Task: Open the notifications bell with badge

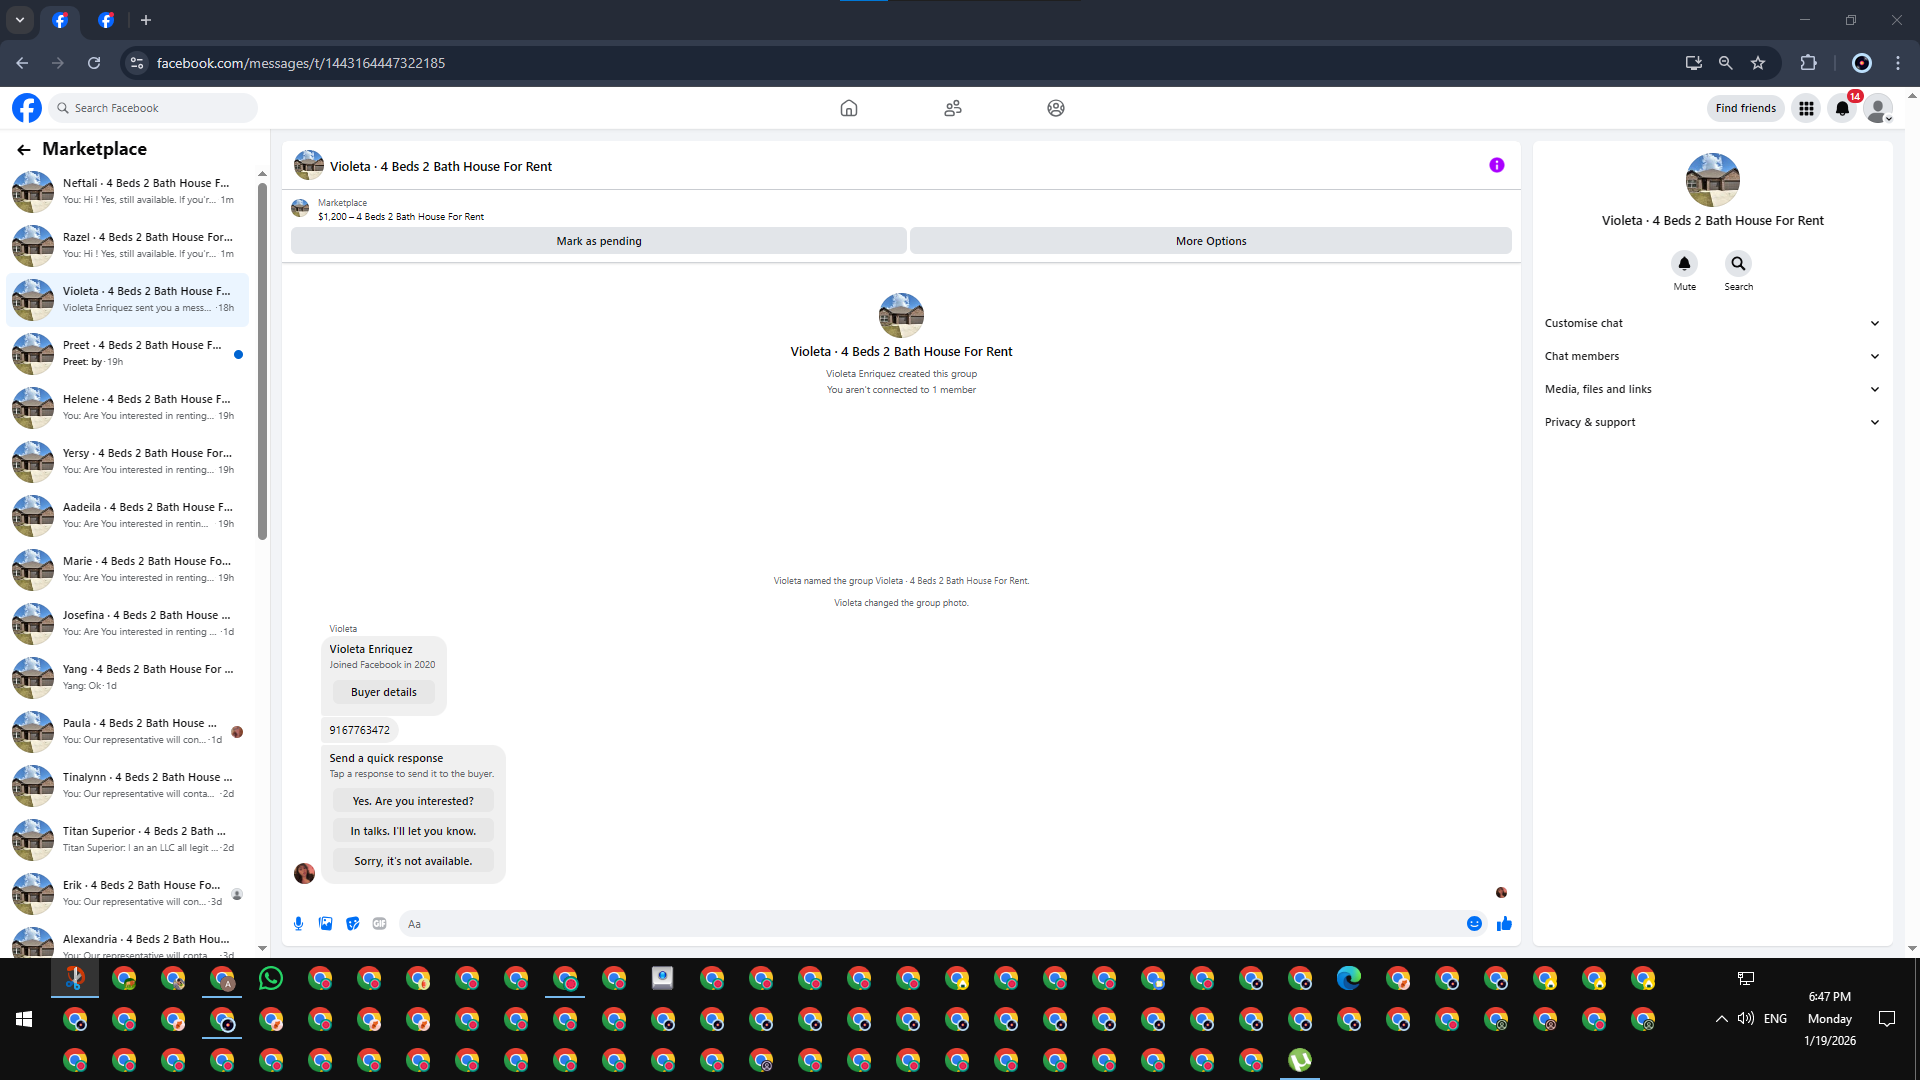Action: click(x=1842, y=108)
